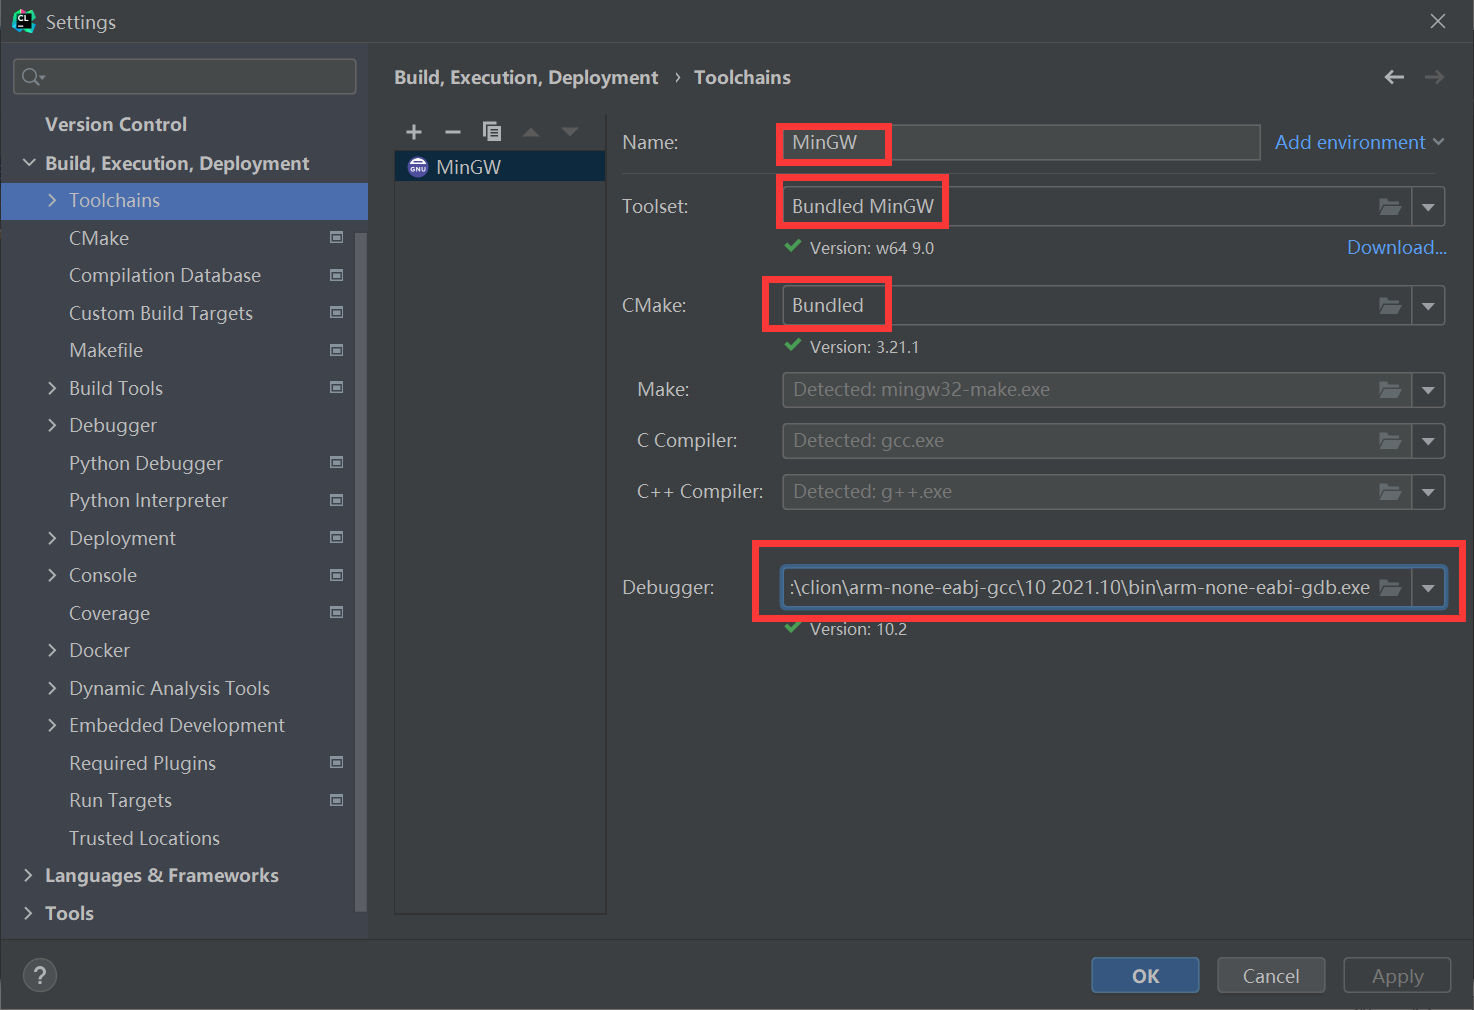Move toolchain up in the list
Viewport: 1474px width, 1010px height.
tap(531, 132)
